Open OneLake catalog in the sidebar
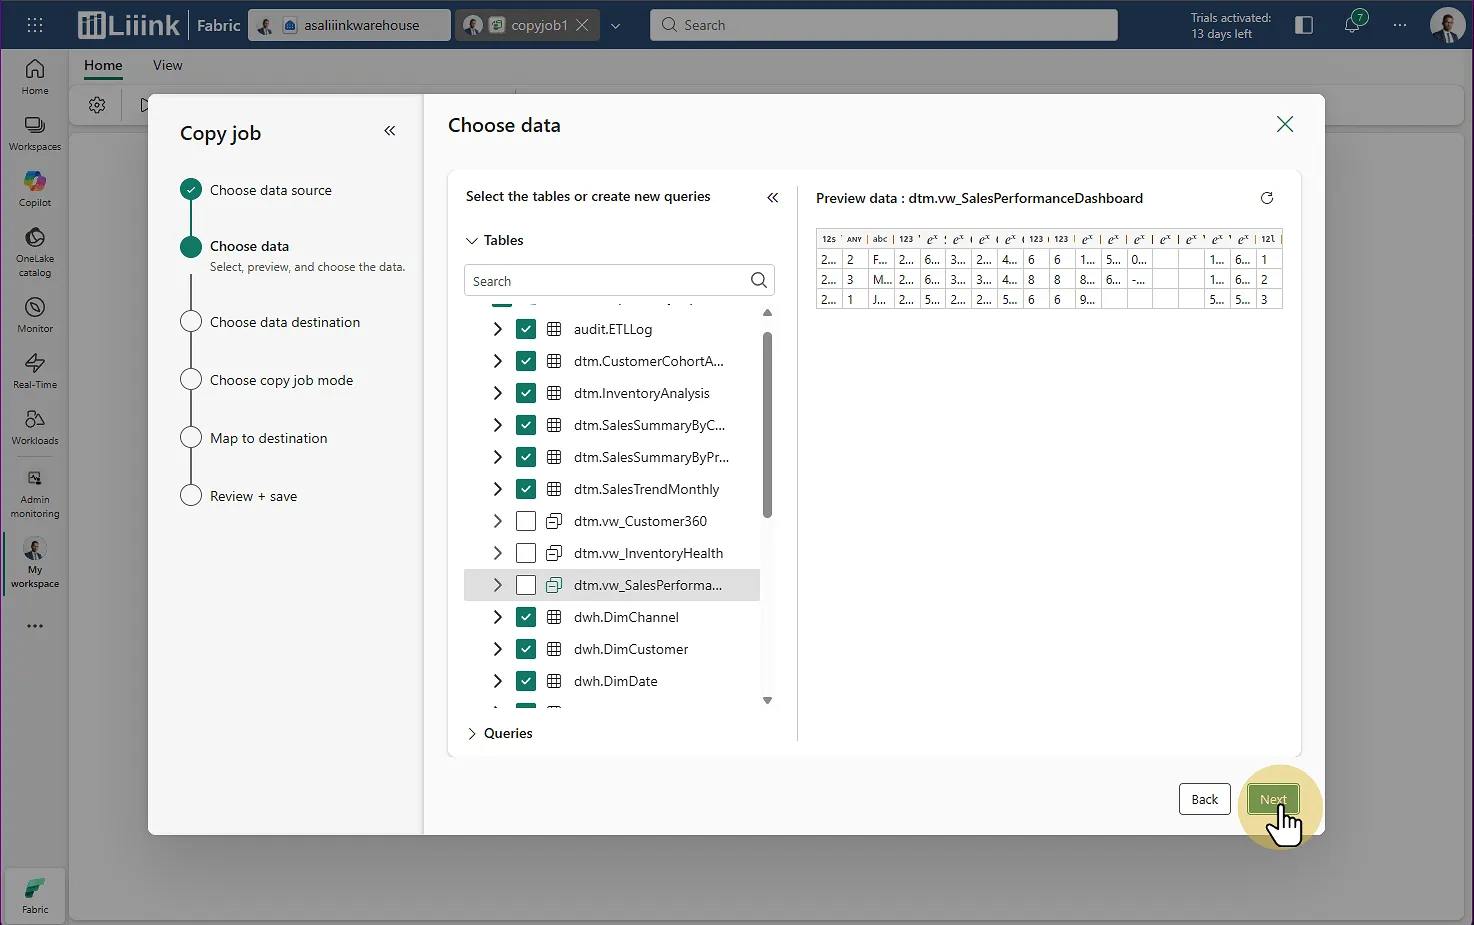The image size is (1474, 925). point(35,250)
